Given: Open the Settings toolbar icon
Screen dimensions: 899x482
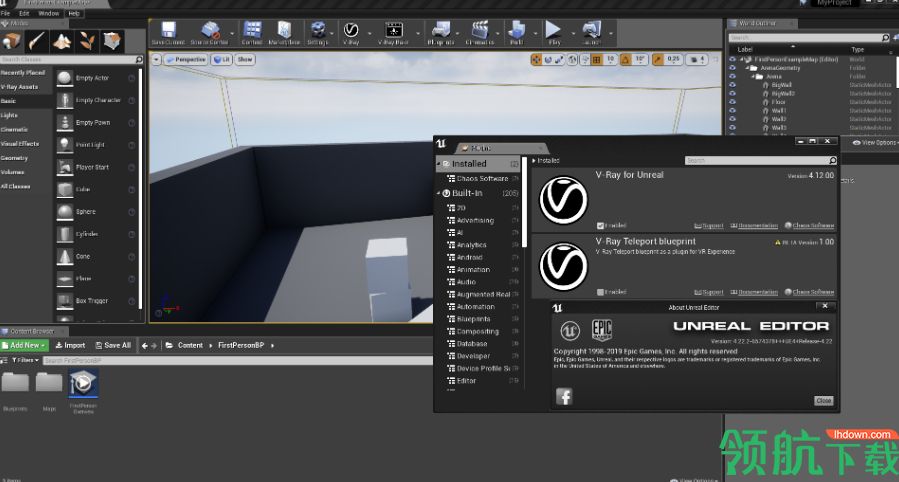Looking at the screenshot, I should coord(318,30).
